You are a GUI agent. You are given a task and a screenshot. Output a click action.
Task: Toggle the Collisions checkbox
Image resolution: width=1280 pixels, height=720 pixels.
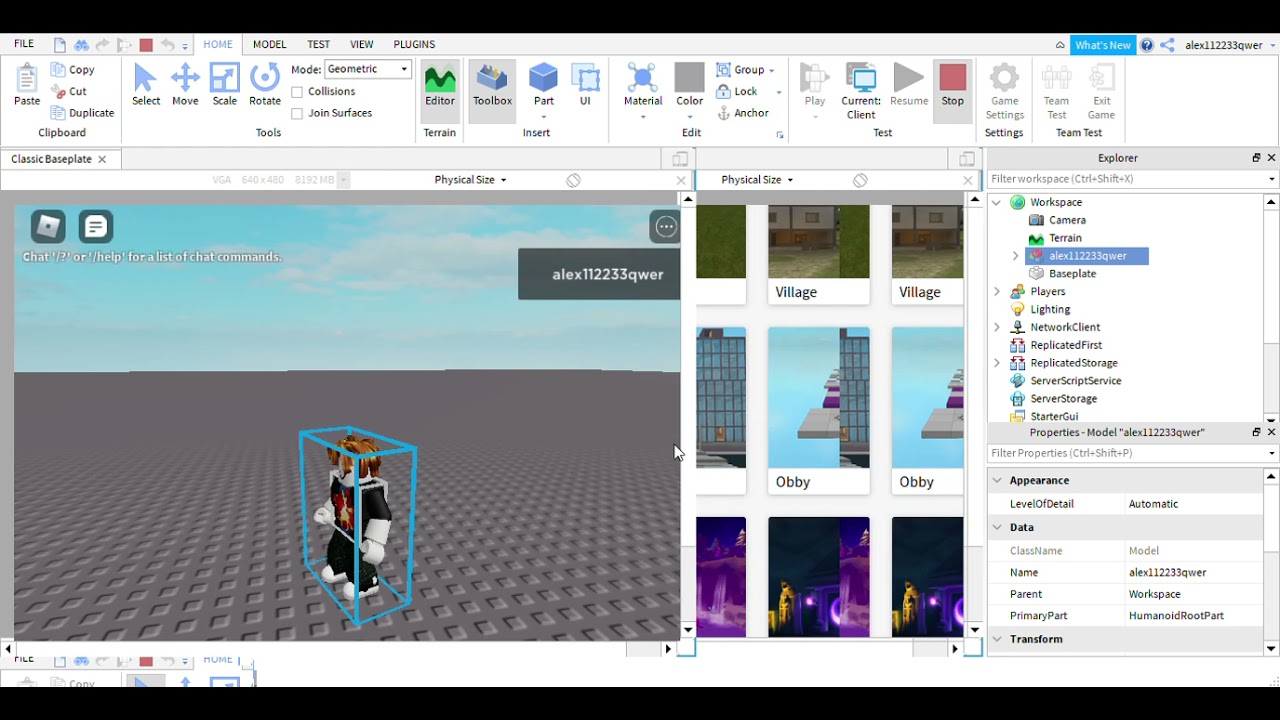297,92
